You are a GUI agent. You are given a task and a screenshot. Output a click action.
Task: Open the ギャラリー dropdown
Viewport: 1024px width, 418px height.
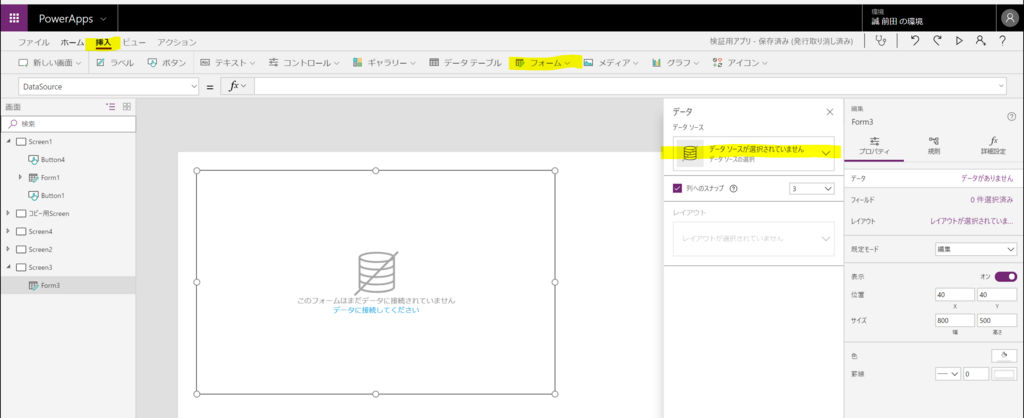384,63
